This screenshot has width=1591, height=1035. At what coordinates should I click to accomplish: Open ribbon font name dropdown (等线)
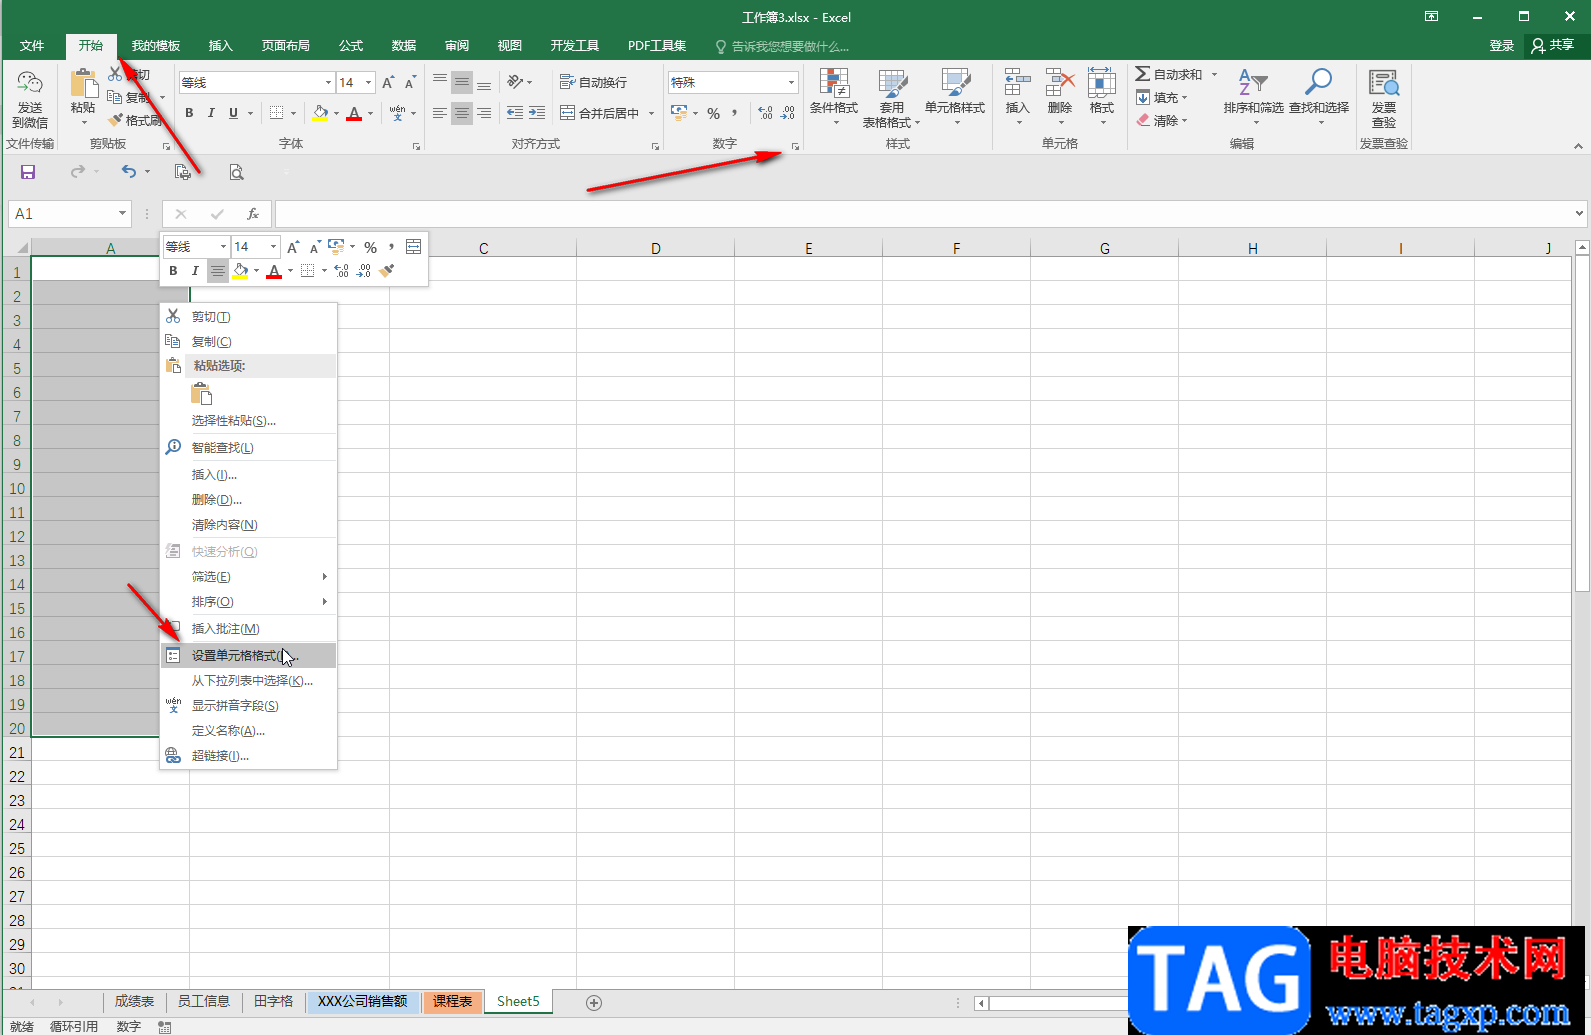pos(328,83)
